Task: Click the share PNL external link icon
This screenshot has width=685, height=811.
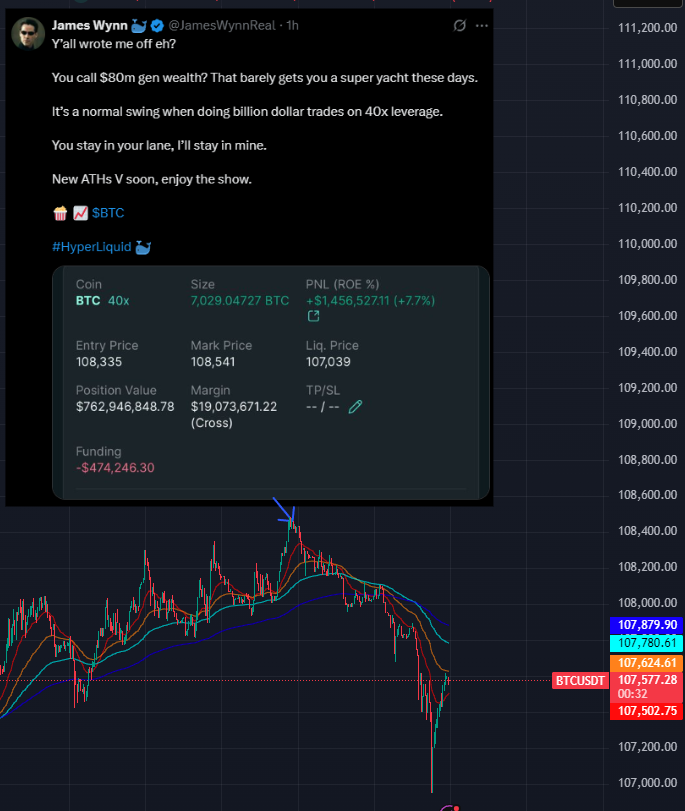Action: [x=313, y=316]
